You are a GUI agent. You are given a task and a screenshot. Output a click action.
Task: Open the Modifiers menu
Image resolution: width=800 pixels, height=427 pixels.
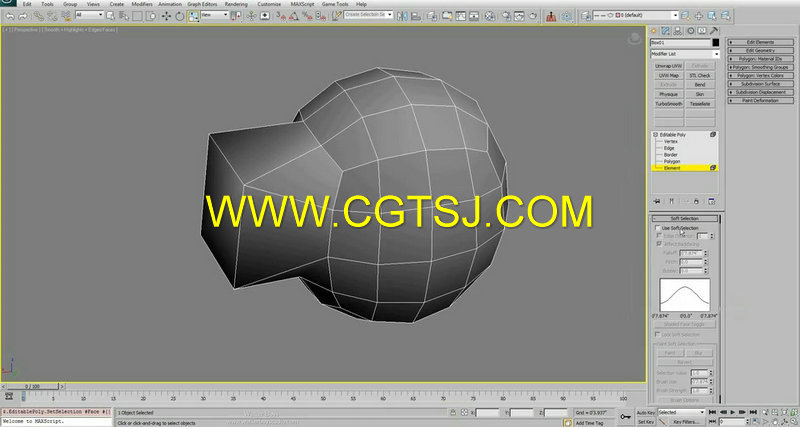tap(141, 4)
